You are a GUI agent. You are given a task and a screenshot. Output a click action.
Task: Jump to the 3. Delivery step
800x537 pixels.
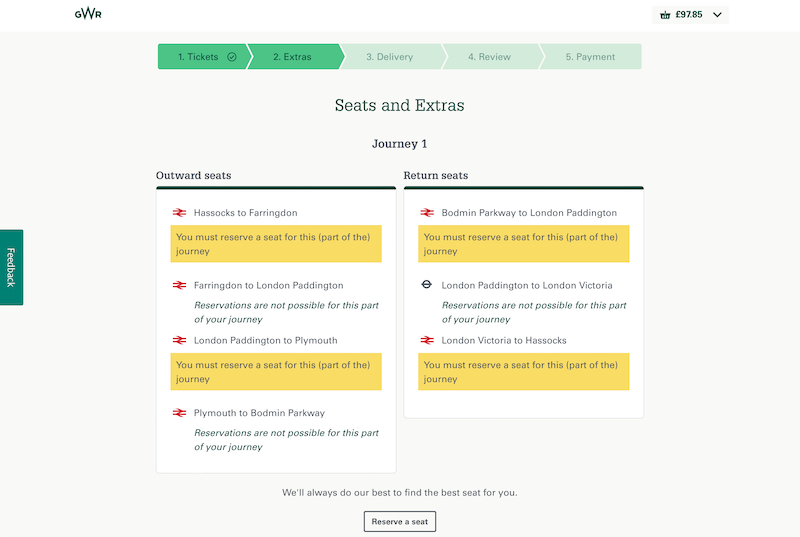pyautogui.click(x=389, y=57)
